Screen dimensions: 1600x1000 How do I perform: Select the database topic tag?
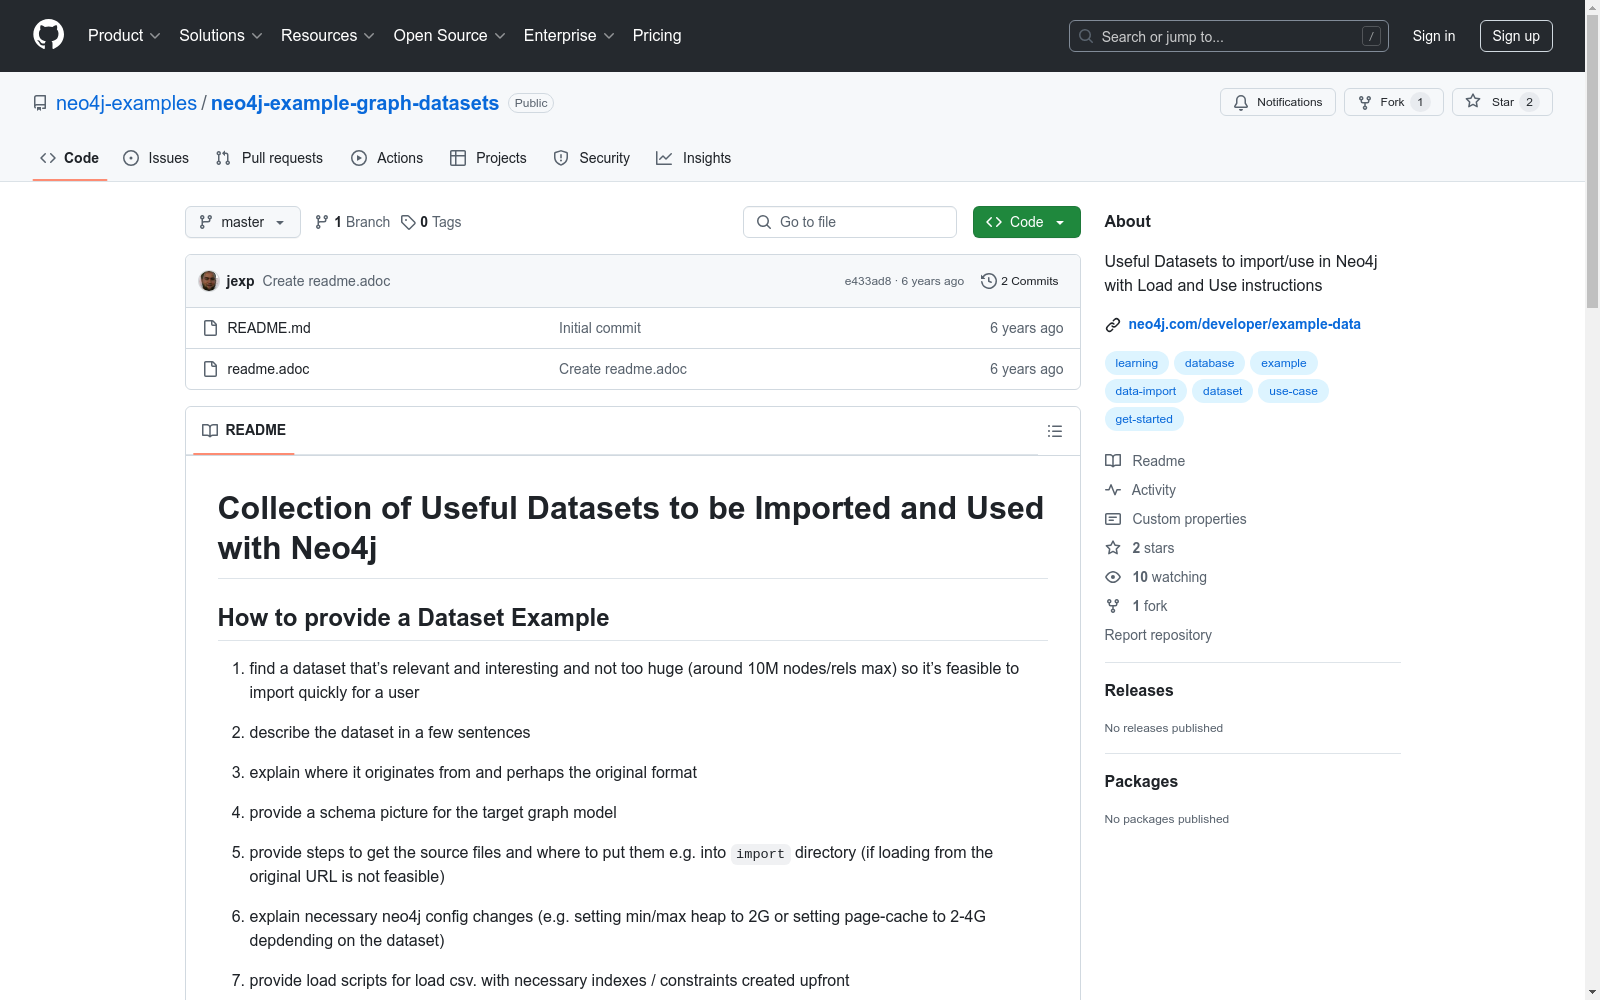coord(1209,363)
